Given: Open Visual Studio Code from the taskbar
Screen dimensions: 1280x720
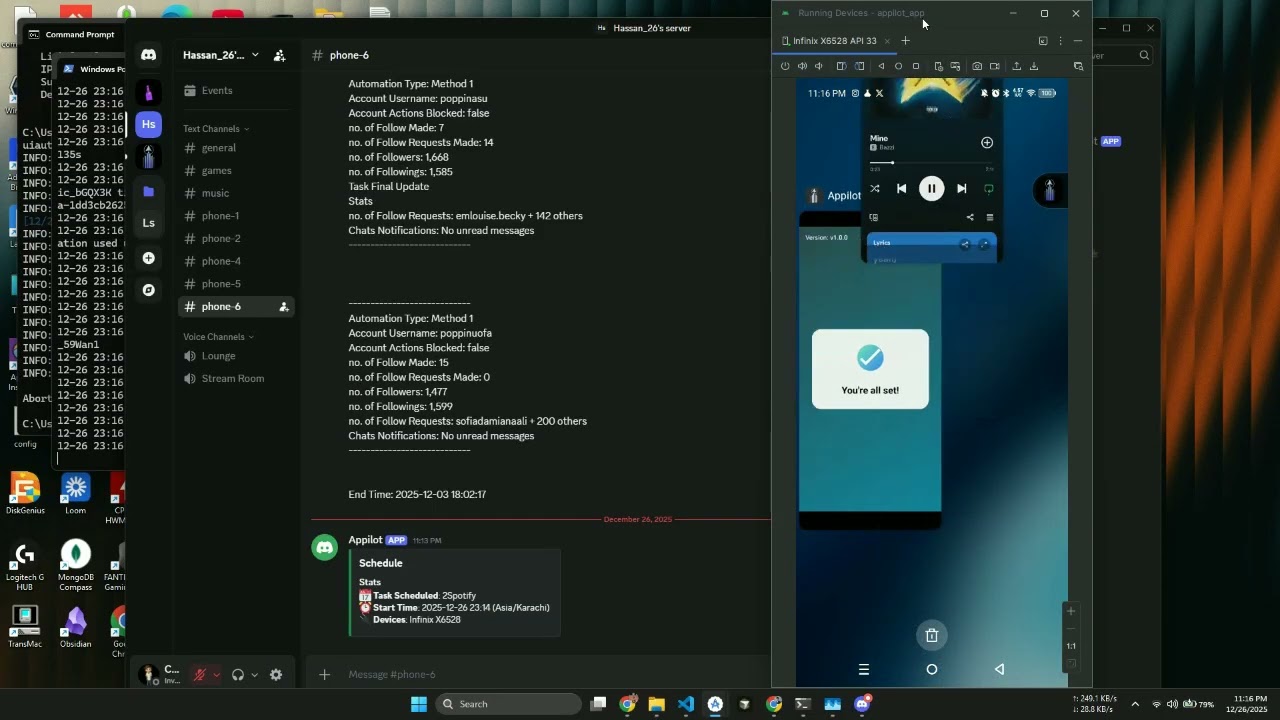Looking at the screenshot, I should point(686,704).
